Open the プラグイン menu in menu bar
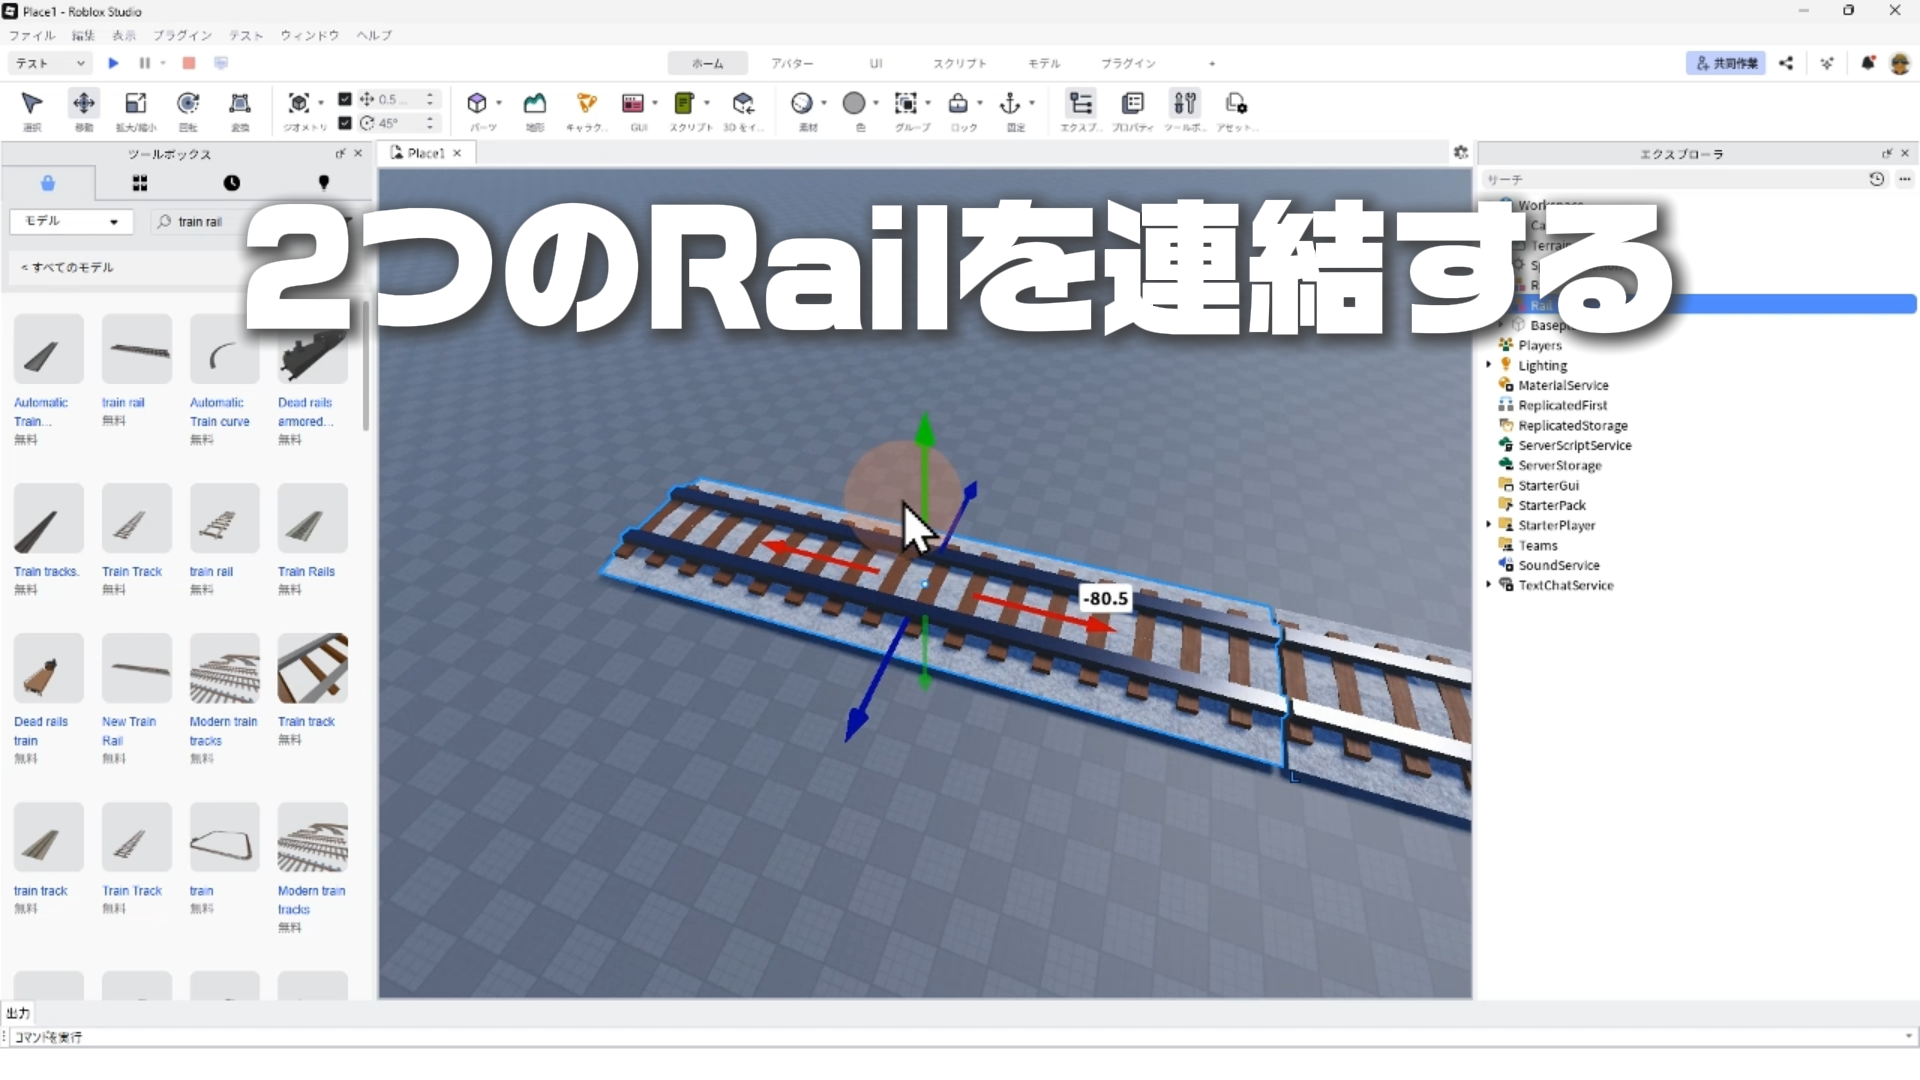This screenshot has height=1080, width=1920. click(x=182, y=35)
